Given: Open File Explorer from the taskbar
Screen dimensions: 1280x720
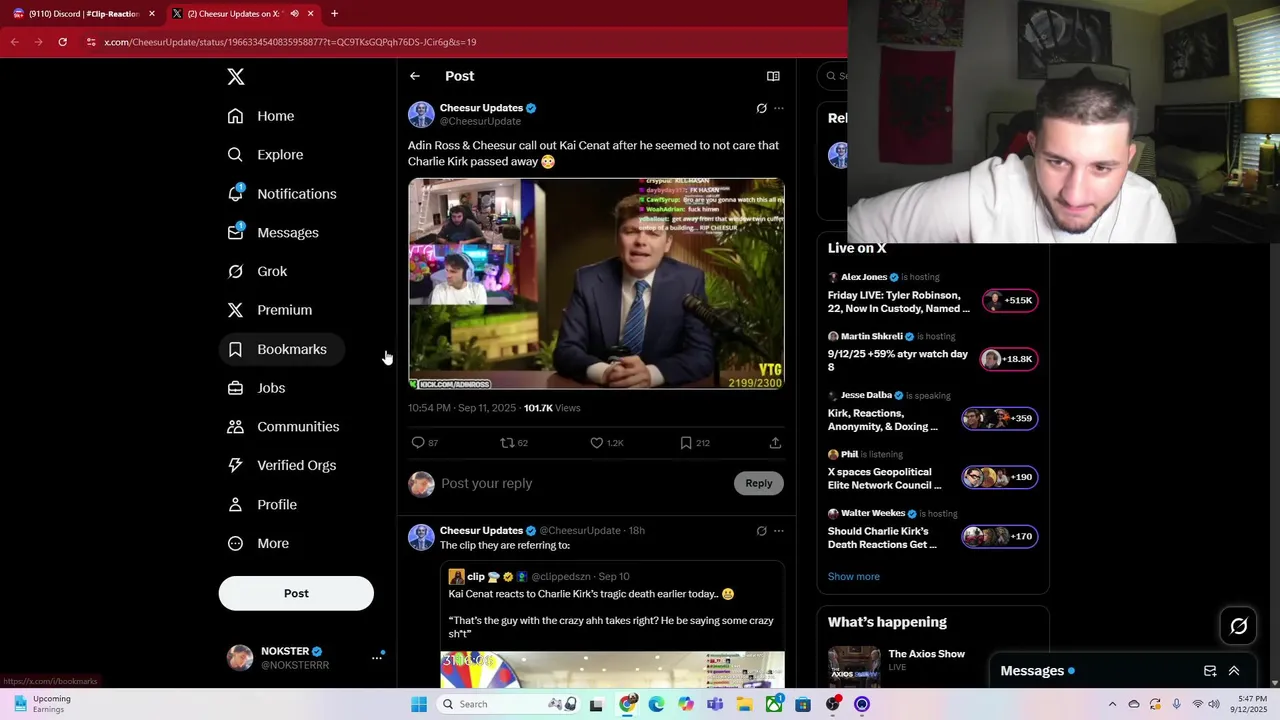Looking at the screenshot, I should [745, 704].
